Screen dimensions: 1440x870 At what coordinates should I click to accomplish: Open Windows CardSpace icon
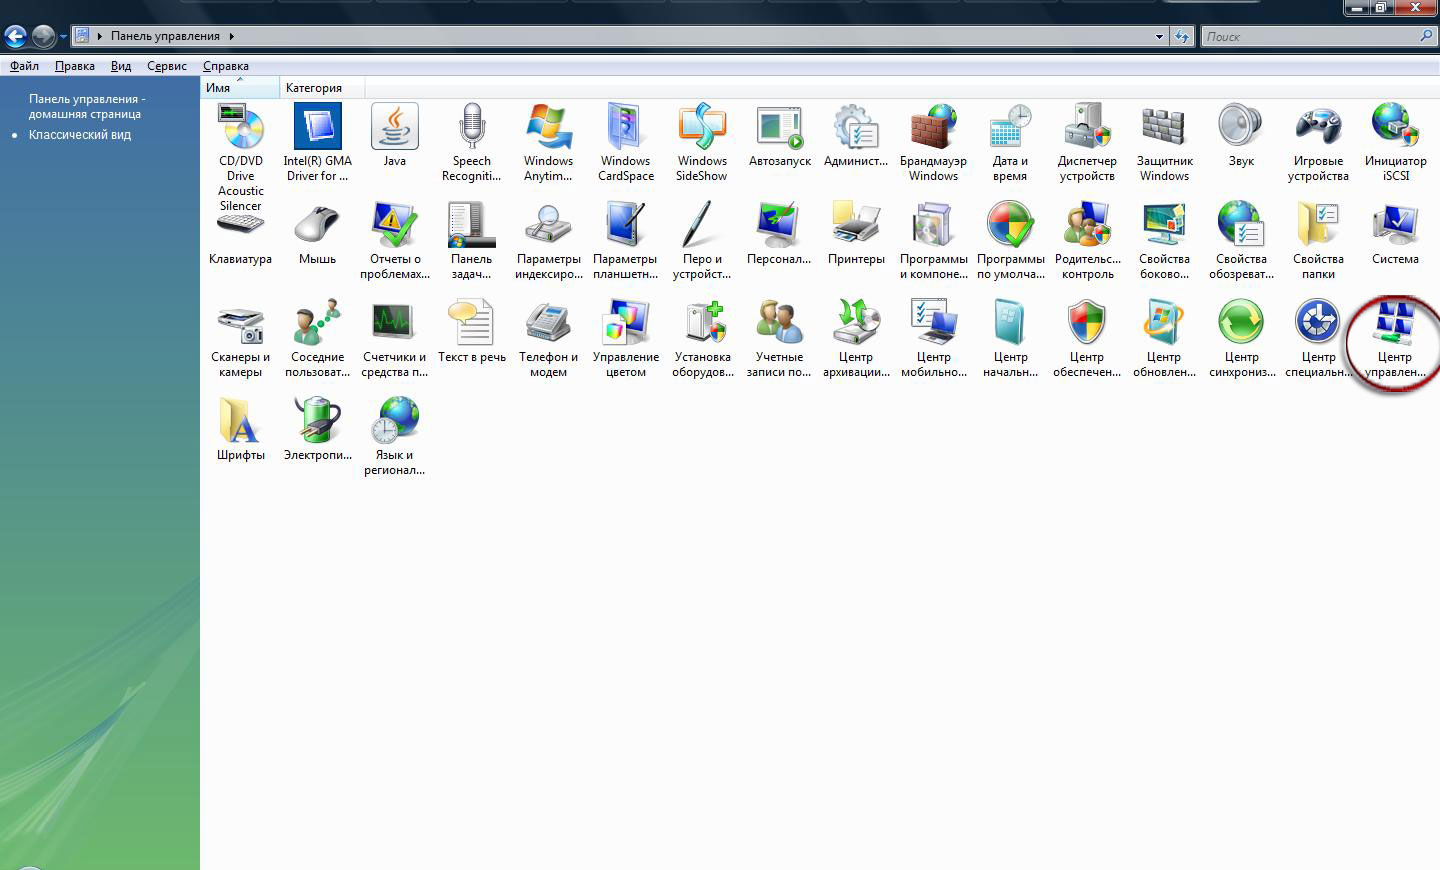click(x=626, y=128)
